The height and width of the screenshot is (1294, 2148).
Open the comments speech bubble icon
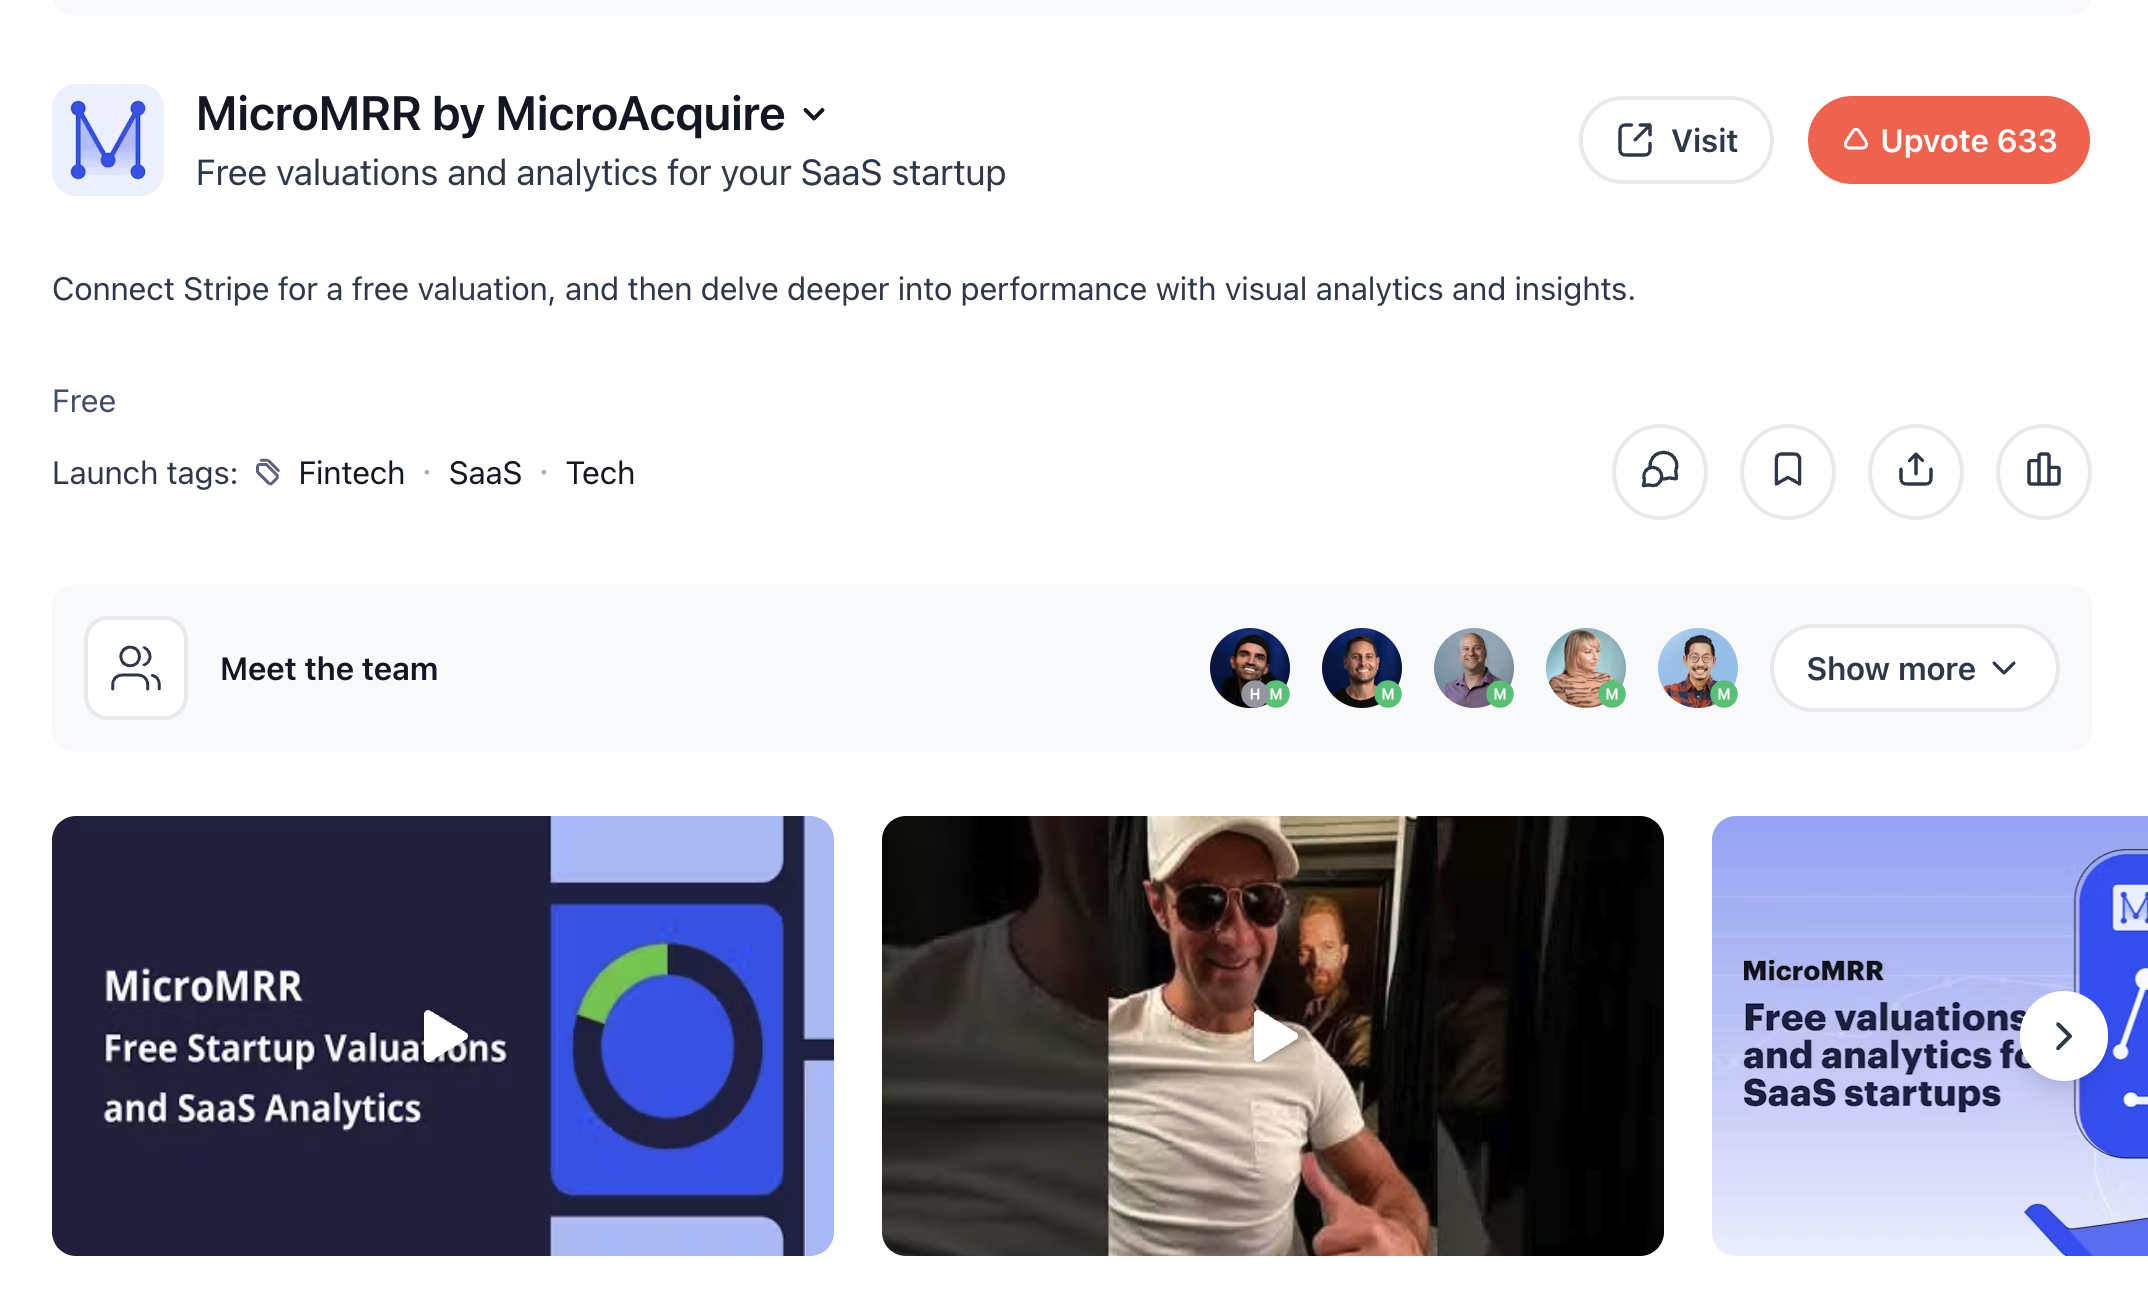coord(1660,471)
